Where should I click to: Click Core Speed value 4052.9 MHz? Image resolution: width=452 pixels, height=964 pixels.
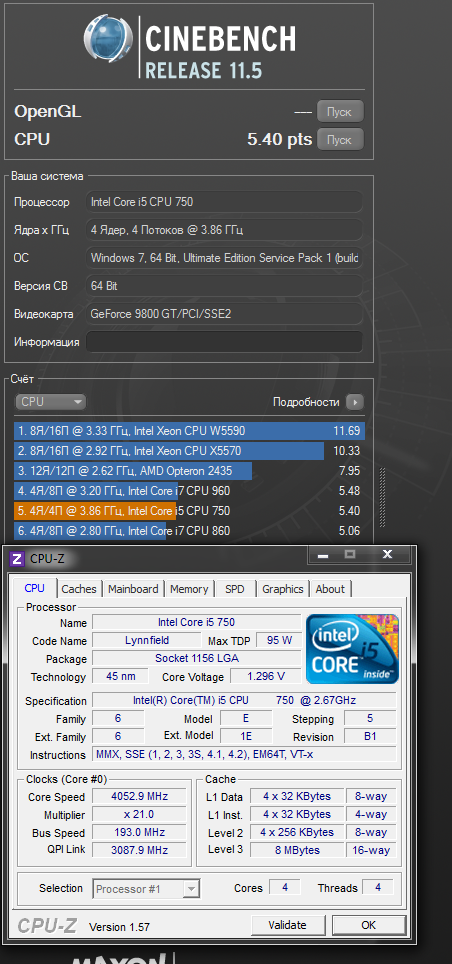[139, 797]
